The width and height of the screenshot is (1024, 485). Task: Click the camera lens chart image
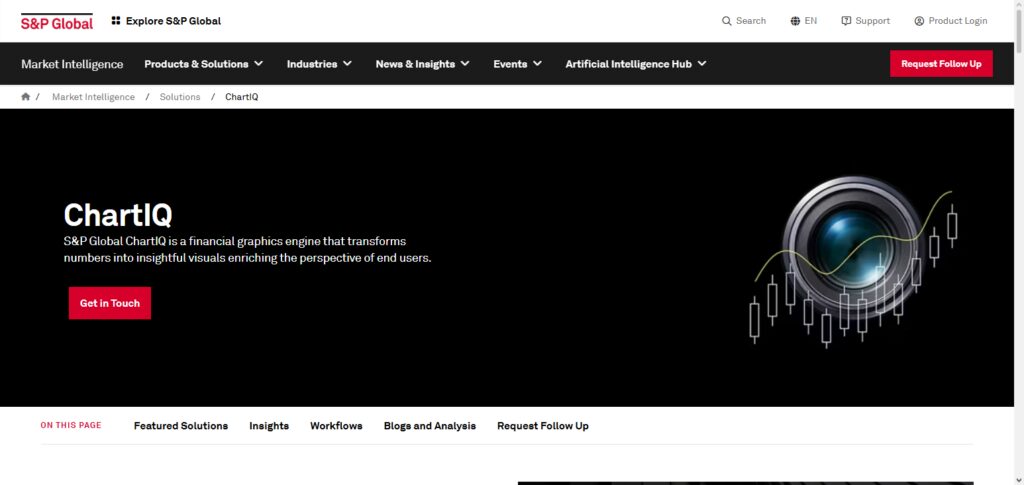point(854,261)
